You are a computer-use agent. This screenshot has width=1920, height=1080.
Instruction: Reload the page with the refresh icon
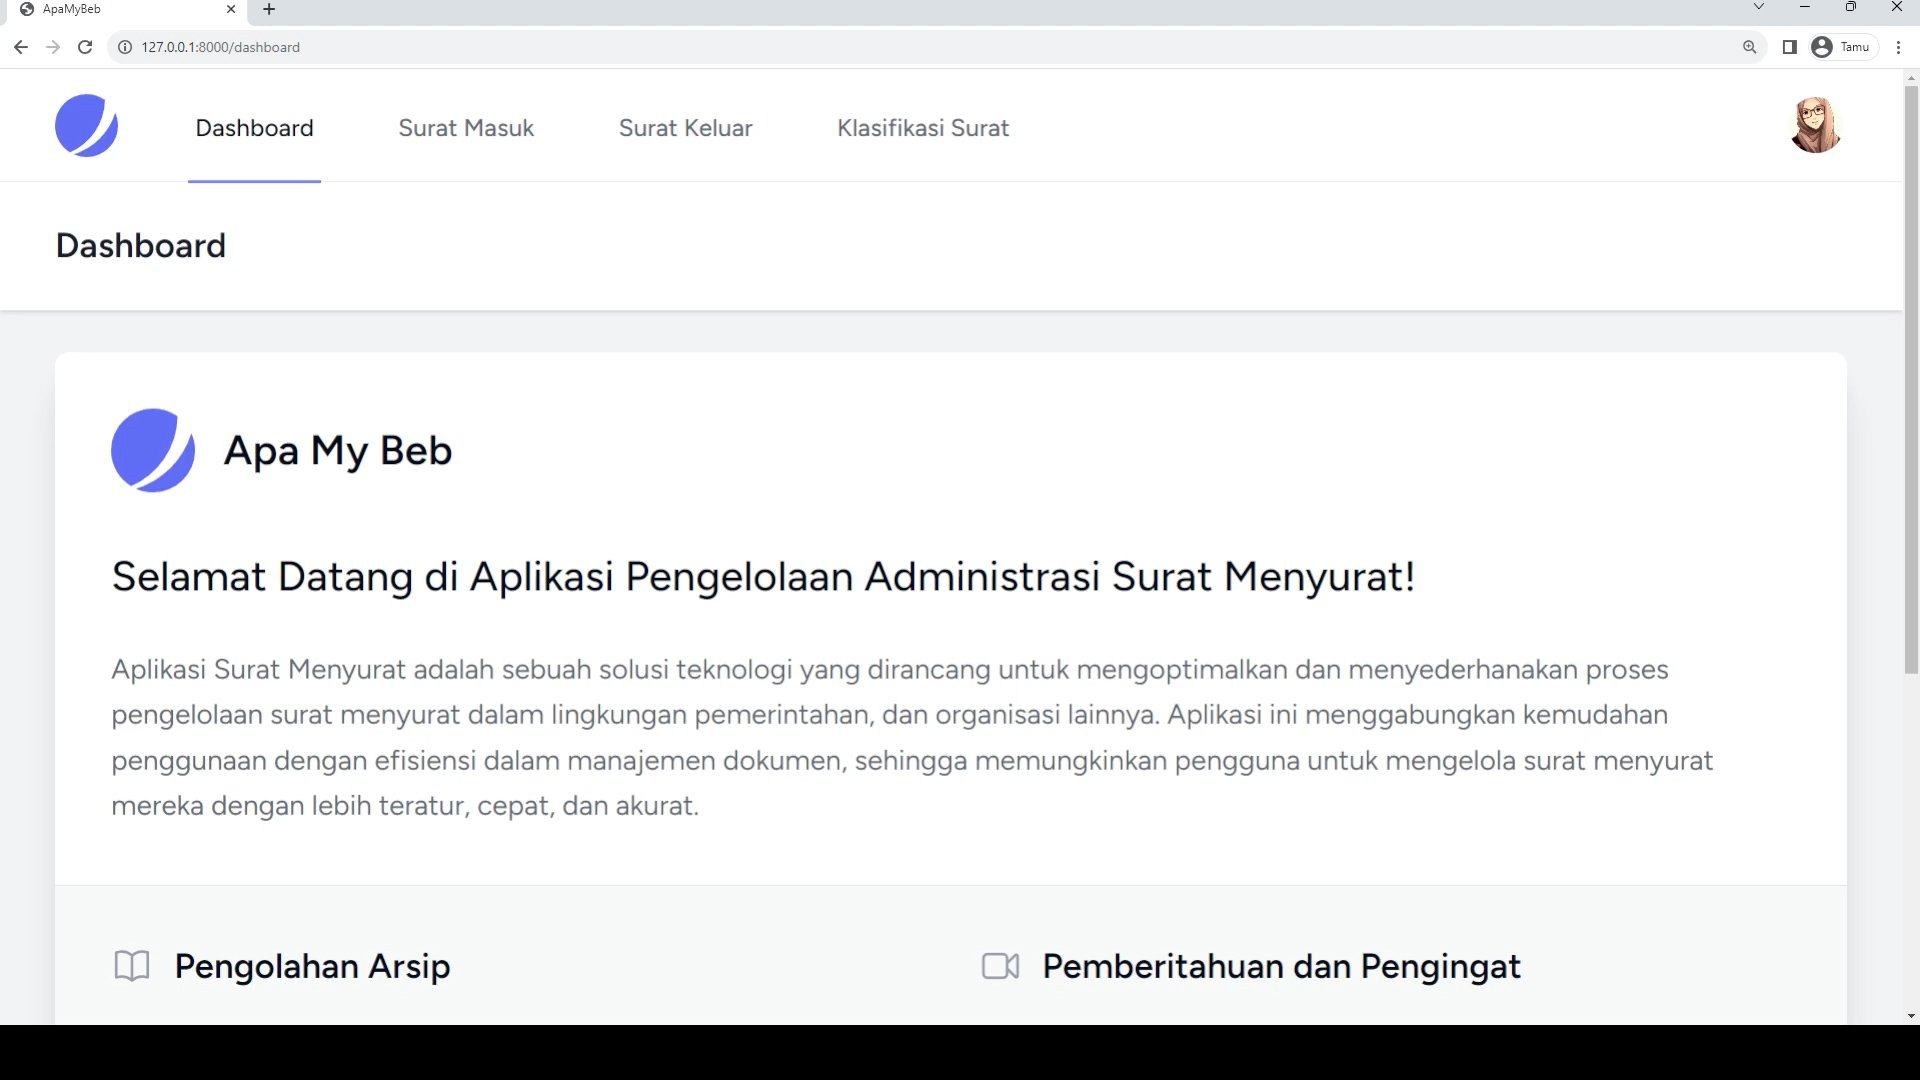point(85,47)
